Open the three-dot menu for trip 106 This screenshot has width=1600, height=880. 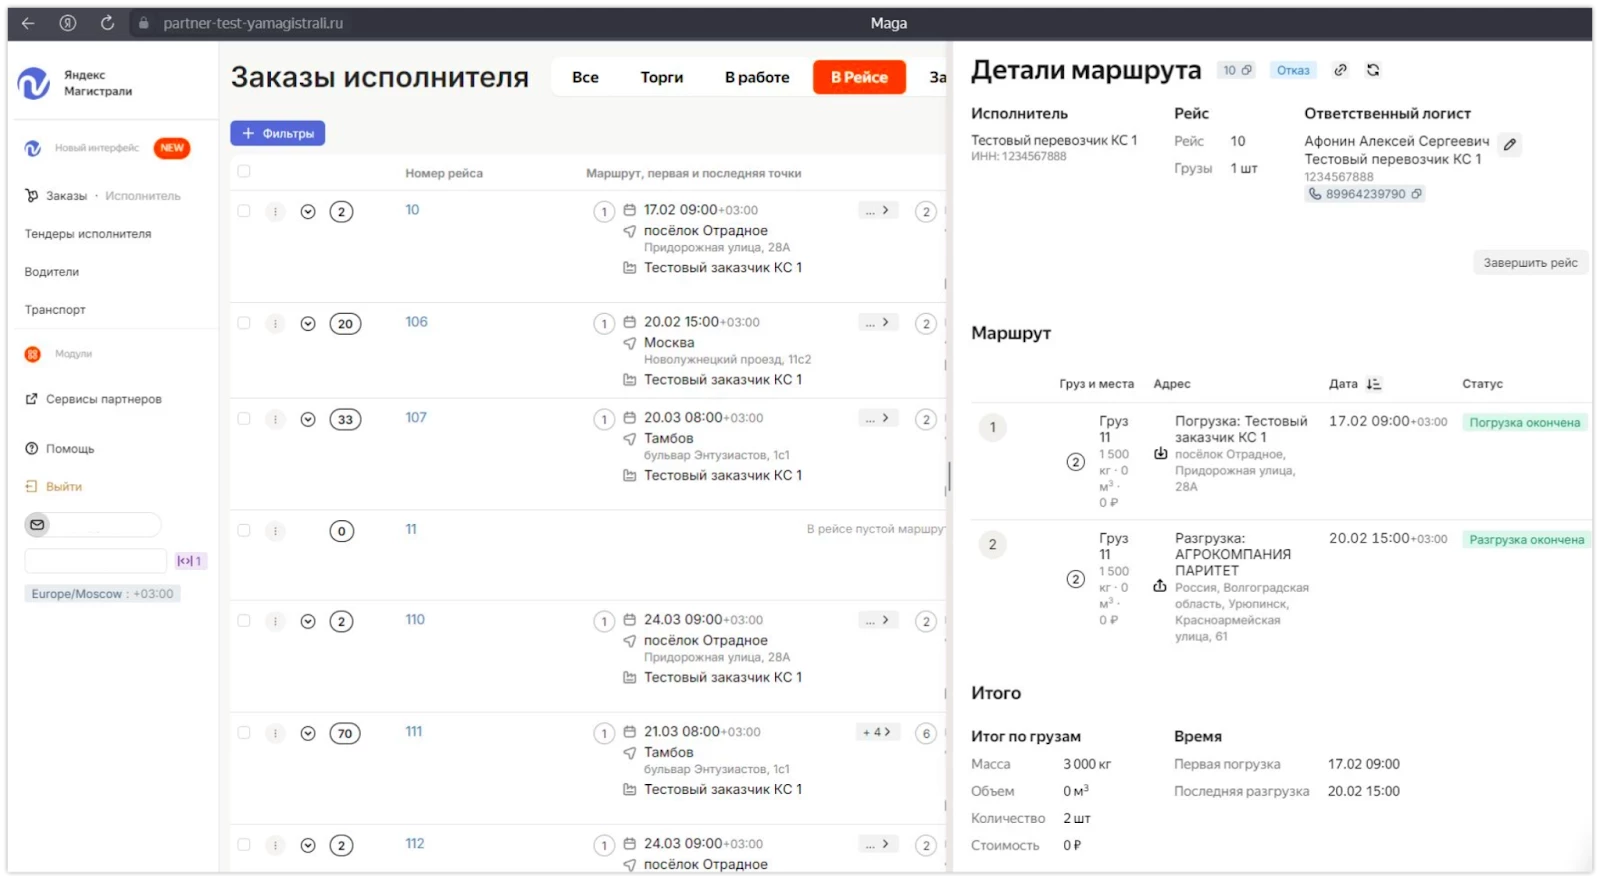click(275, 324)
